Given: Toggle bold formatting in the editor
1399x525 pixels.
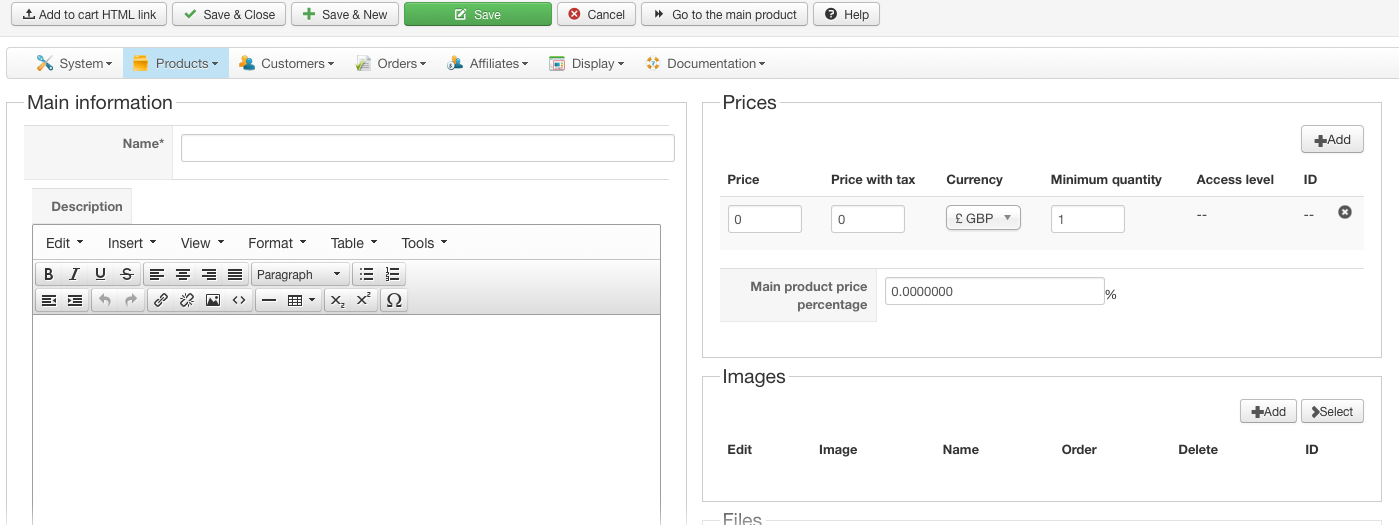Looking at the screenshot, I should (x=48, y=274).
